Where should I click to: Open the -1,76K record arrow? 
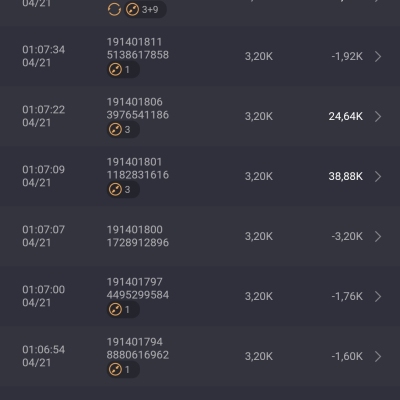click(x=378, y=296)
